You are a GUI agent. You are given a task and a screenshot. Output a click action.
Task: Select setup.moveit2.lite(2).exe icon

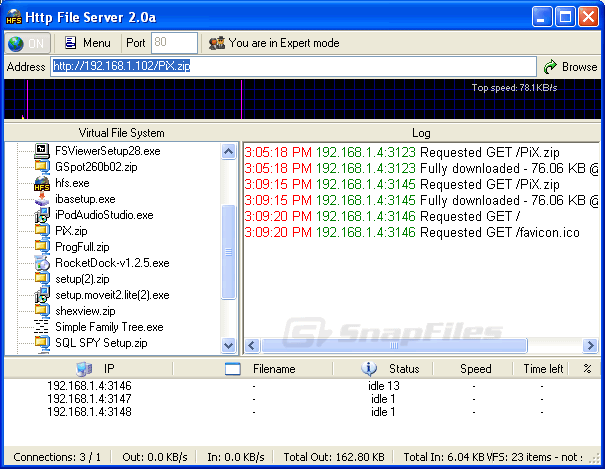pyautogui.click(x=42, y=295)
